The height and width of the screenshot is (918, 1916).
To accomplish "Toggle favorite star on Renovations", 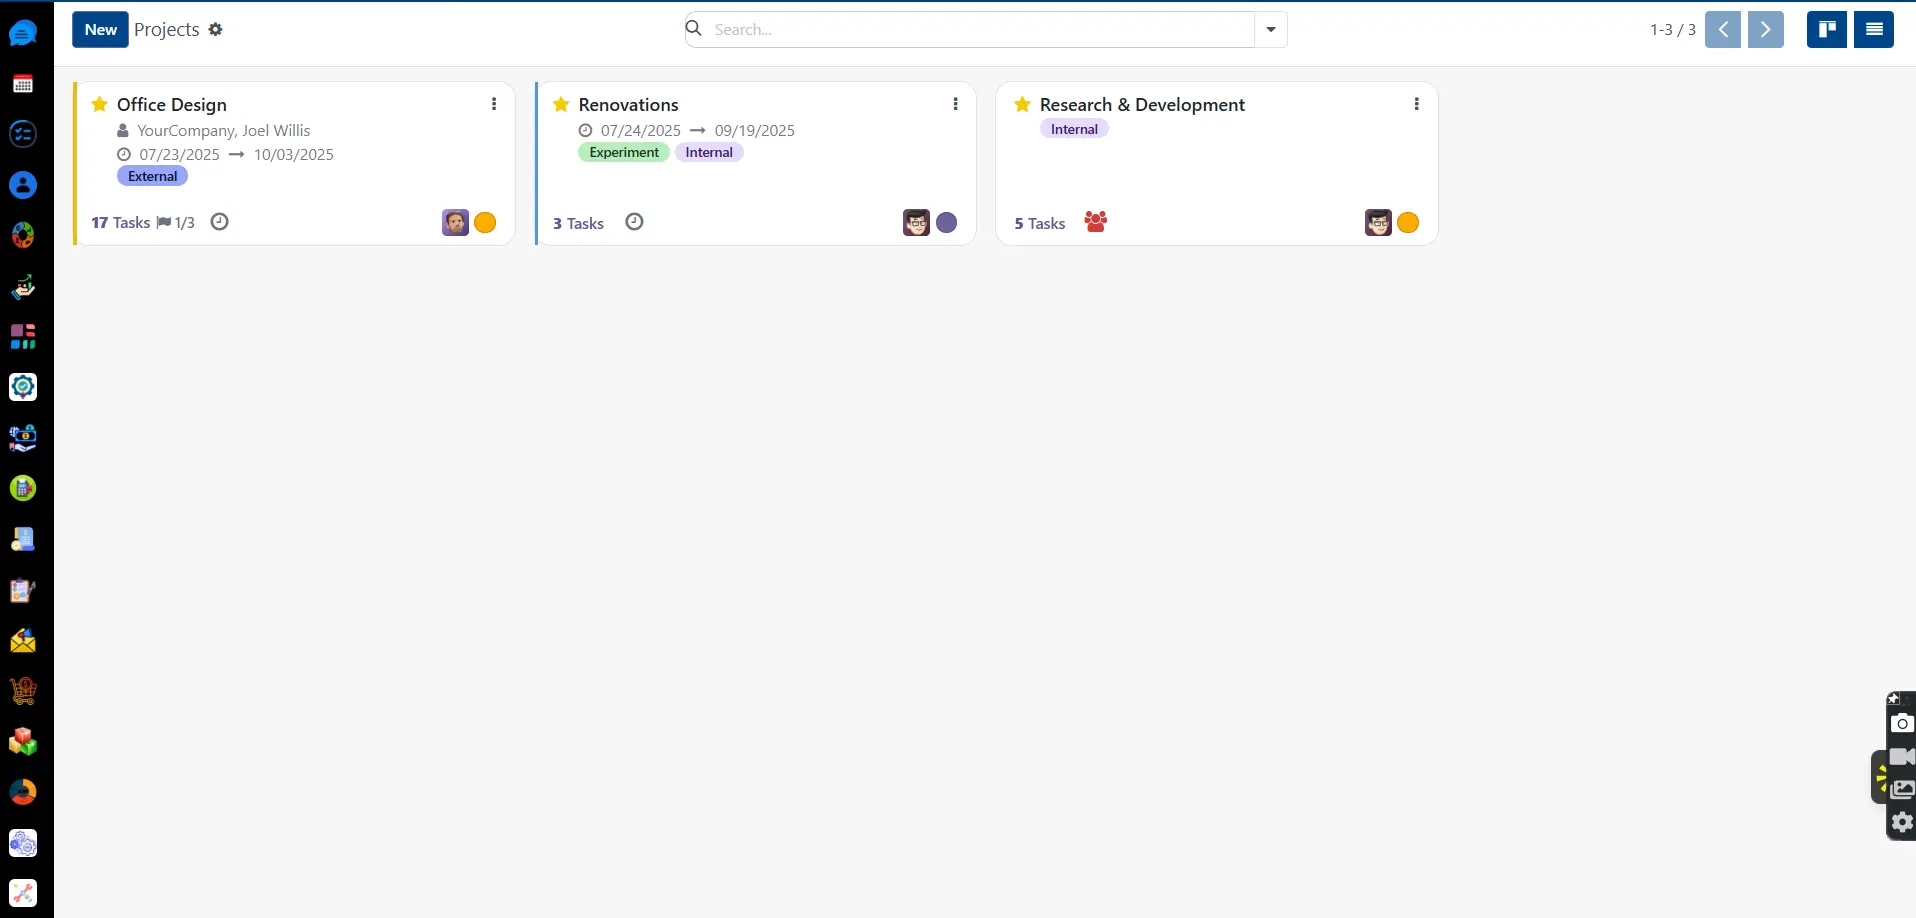I will coord(560,103).
